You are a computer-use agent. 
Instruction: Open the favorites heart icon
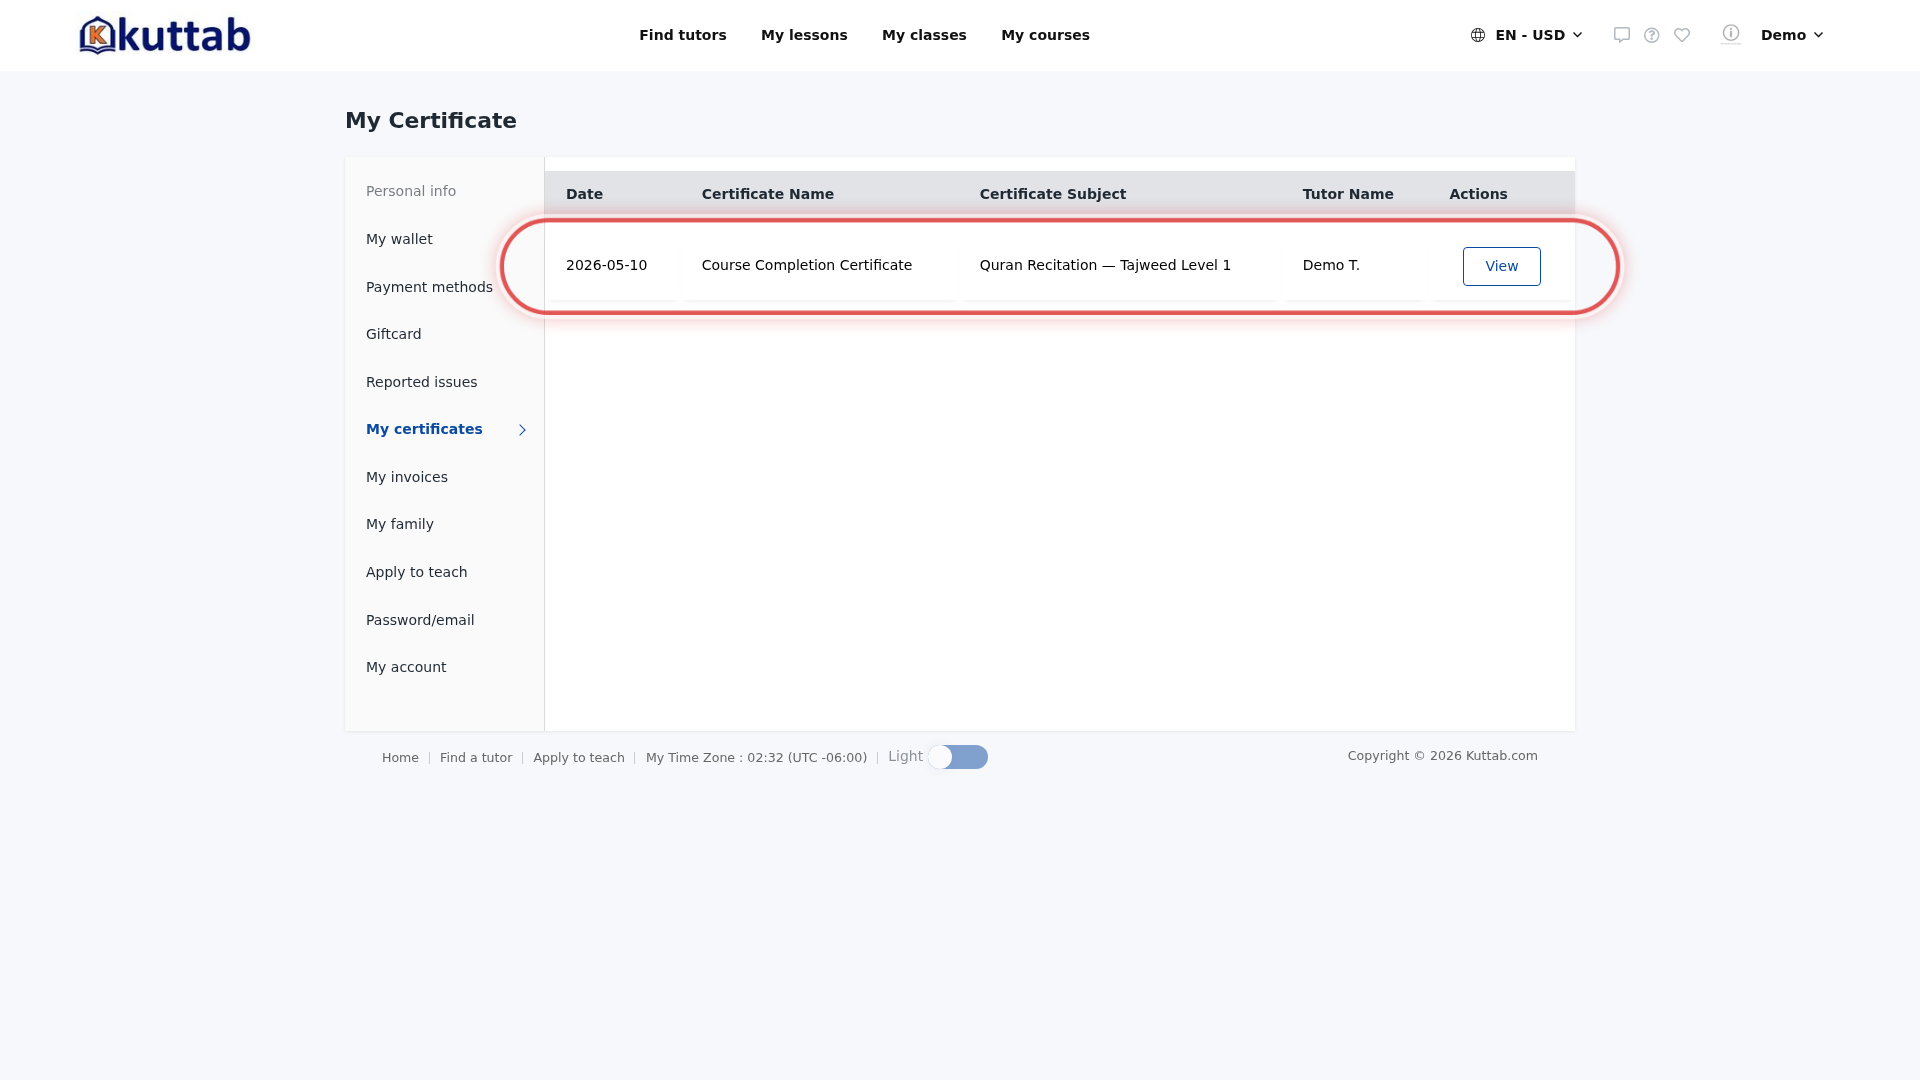tap(1682, 35)
